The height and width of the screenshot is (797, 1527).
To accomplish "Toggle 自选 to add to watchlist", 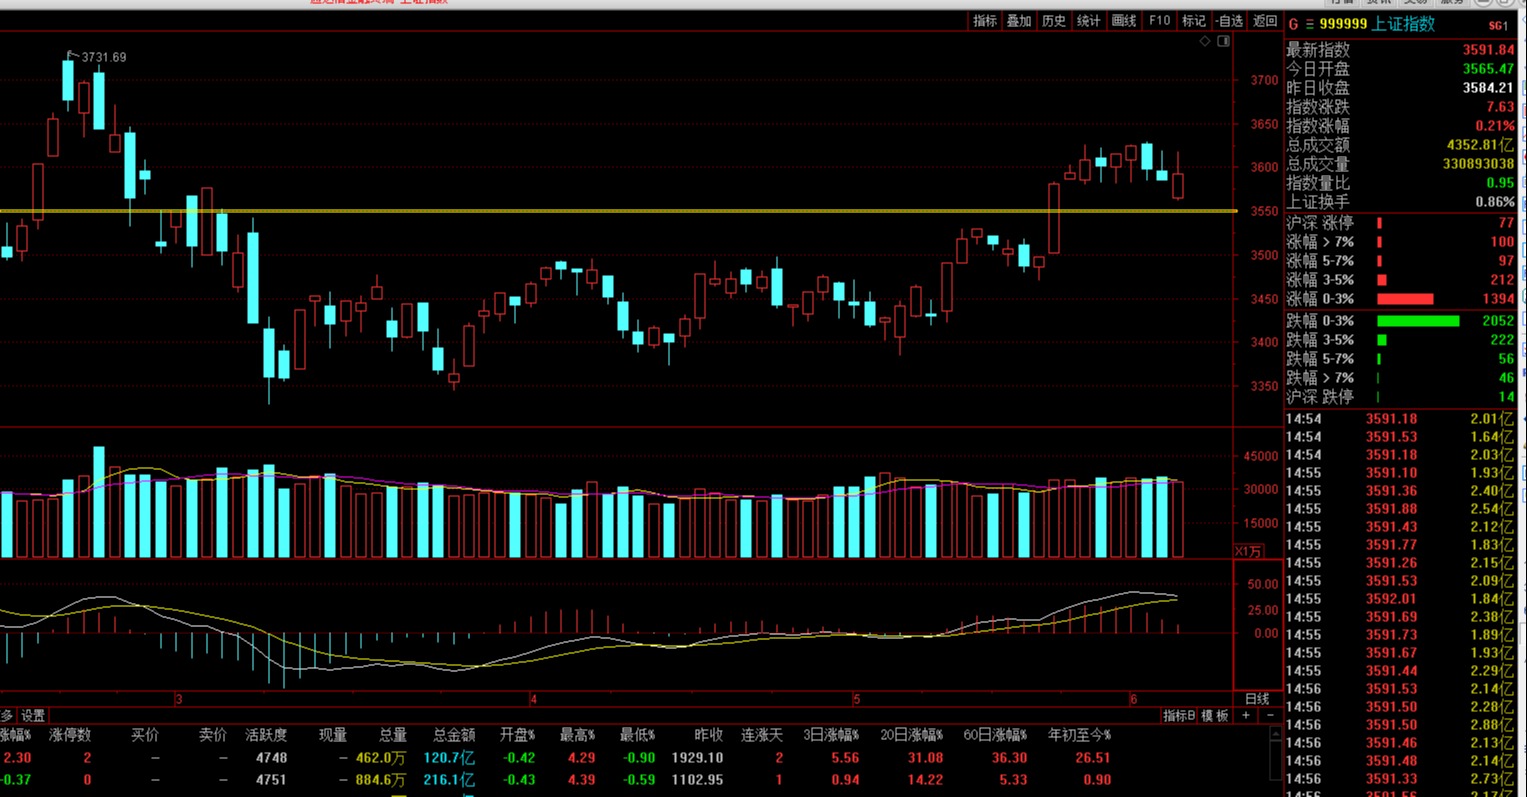I will tap(1229, 21).
